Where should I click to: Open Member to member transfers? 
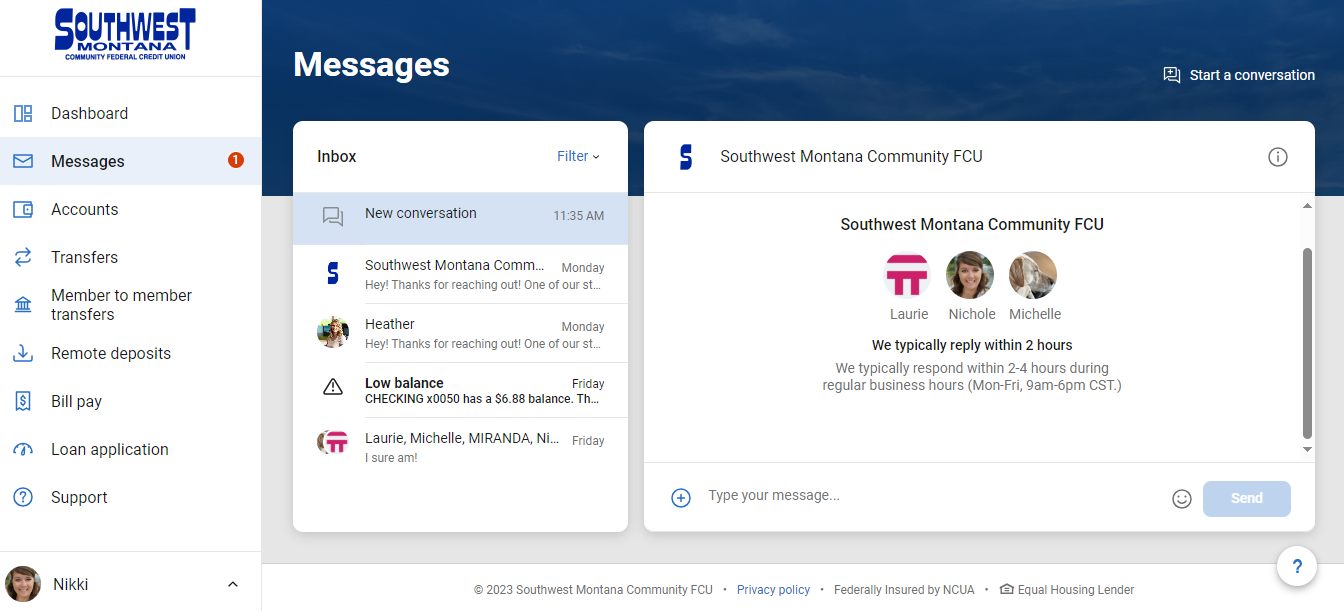[x=130, y=305]
